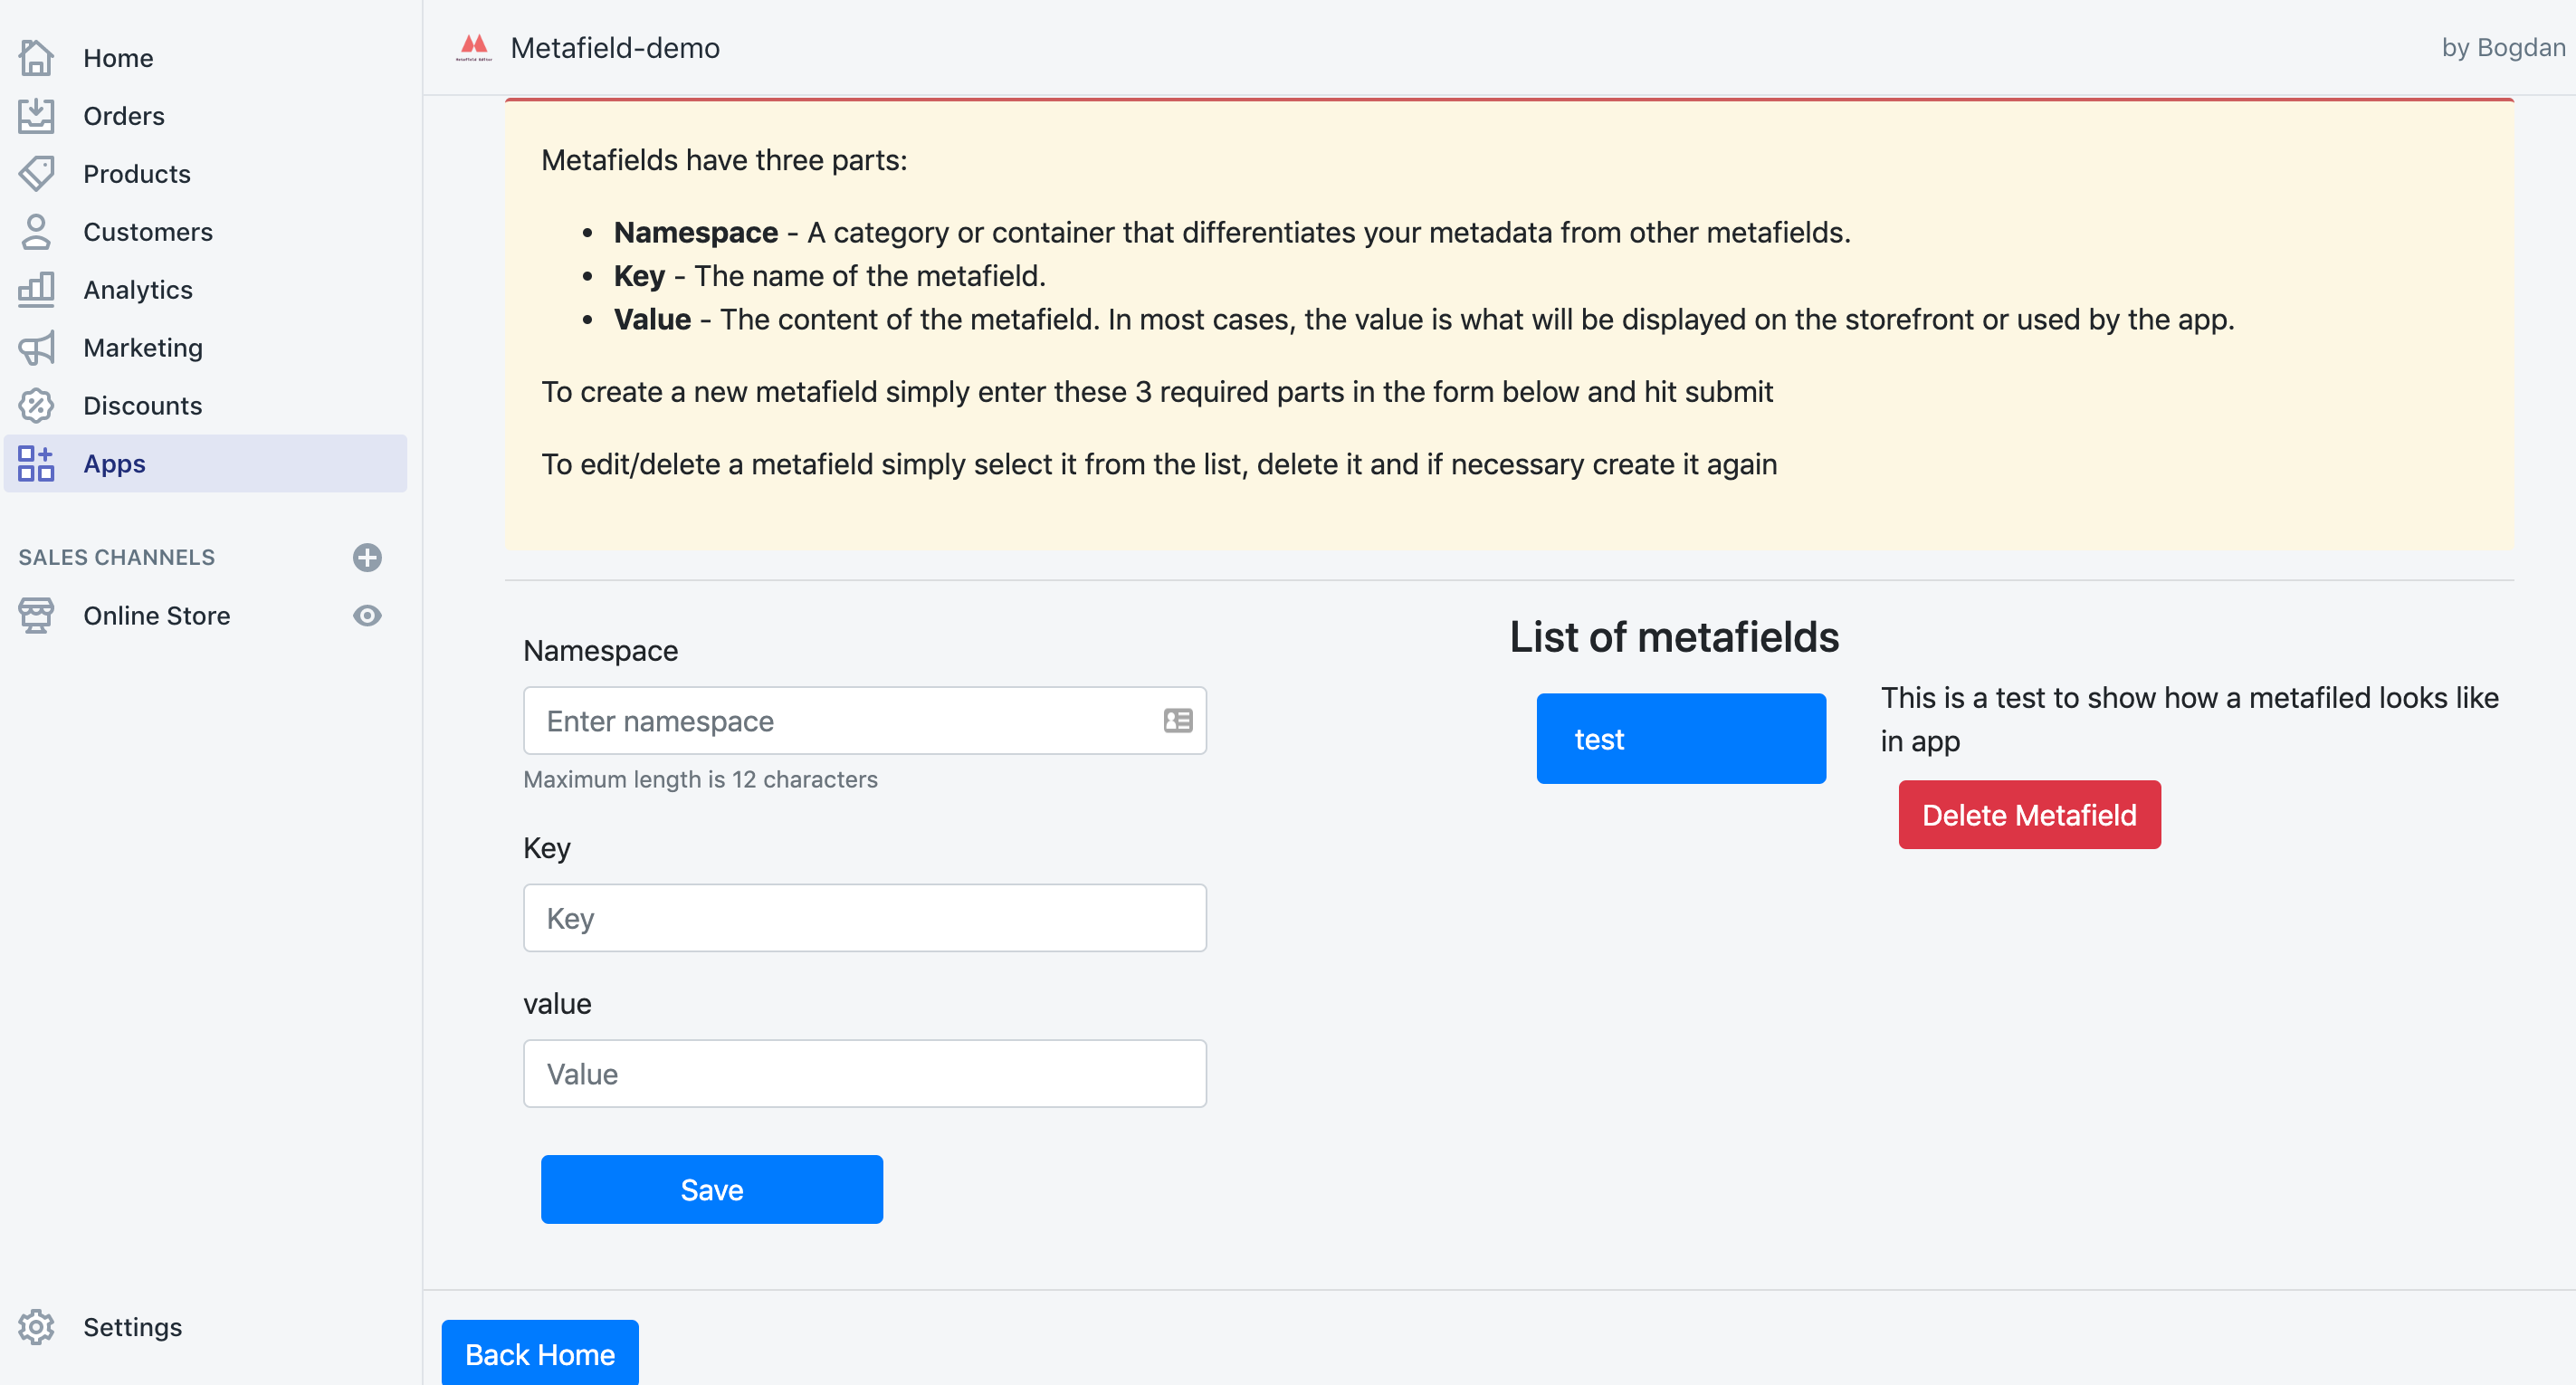Click the Apps icon in sidebar
Viewport: 2576px width, 1385px height.
[37, 463]
